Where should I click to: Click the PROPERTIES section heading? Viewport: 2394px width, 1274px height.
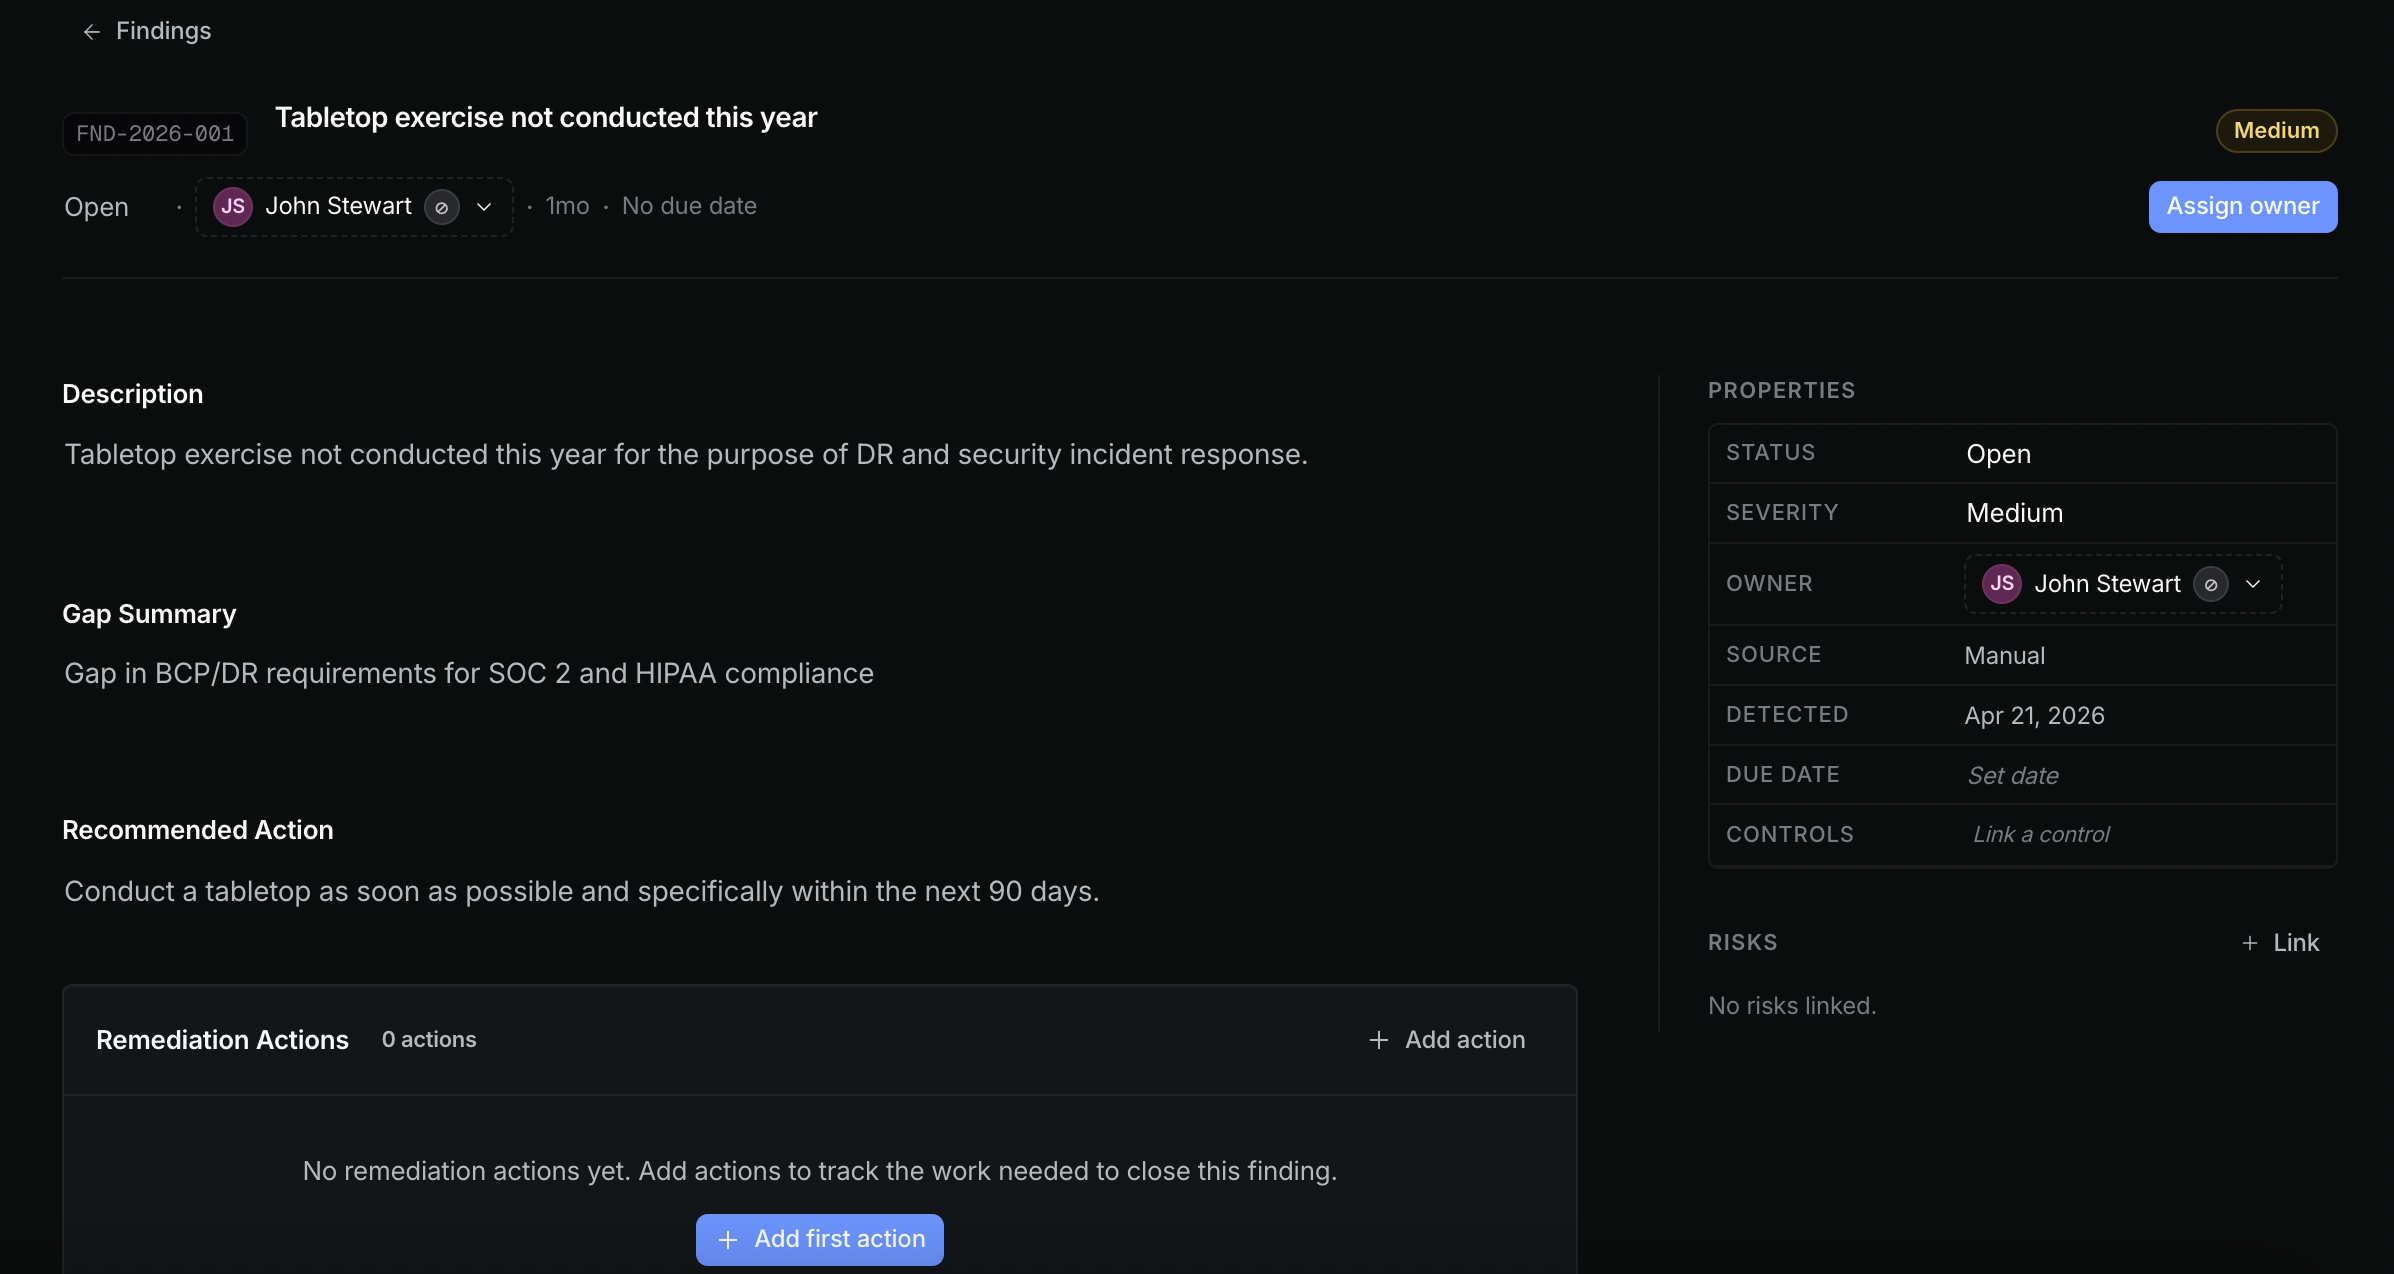click(x=1781, y=391)
